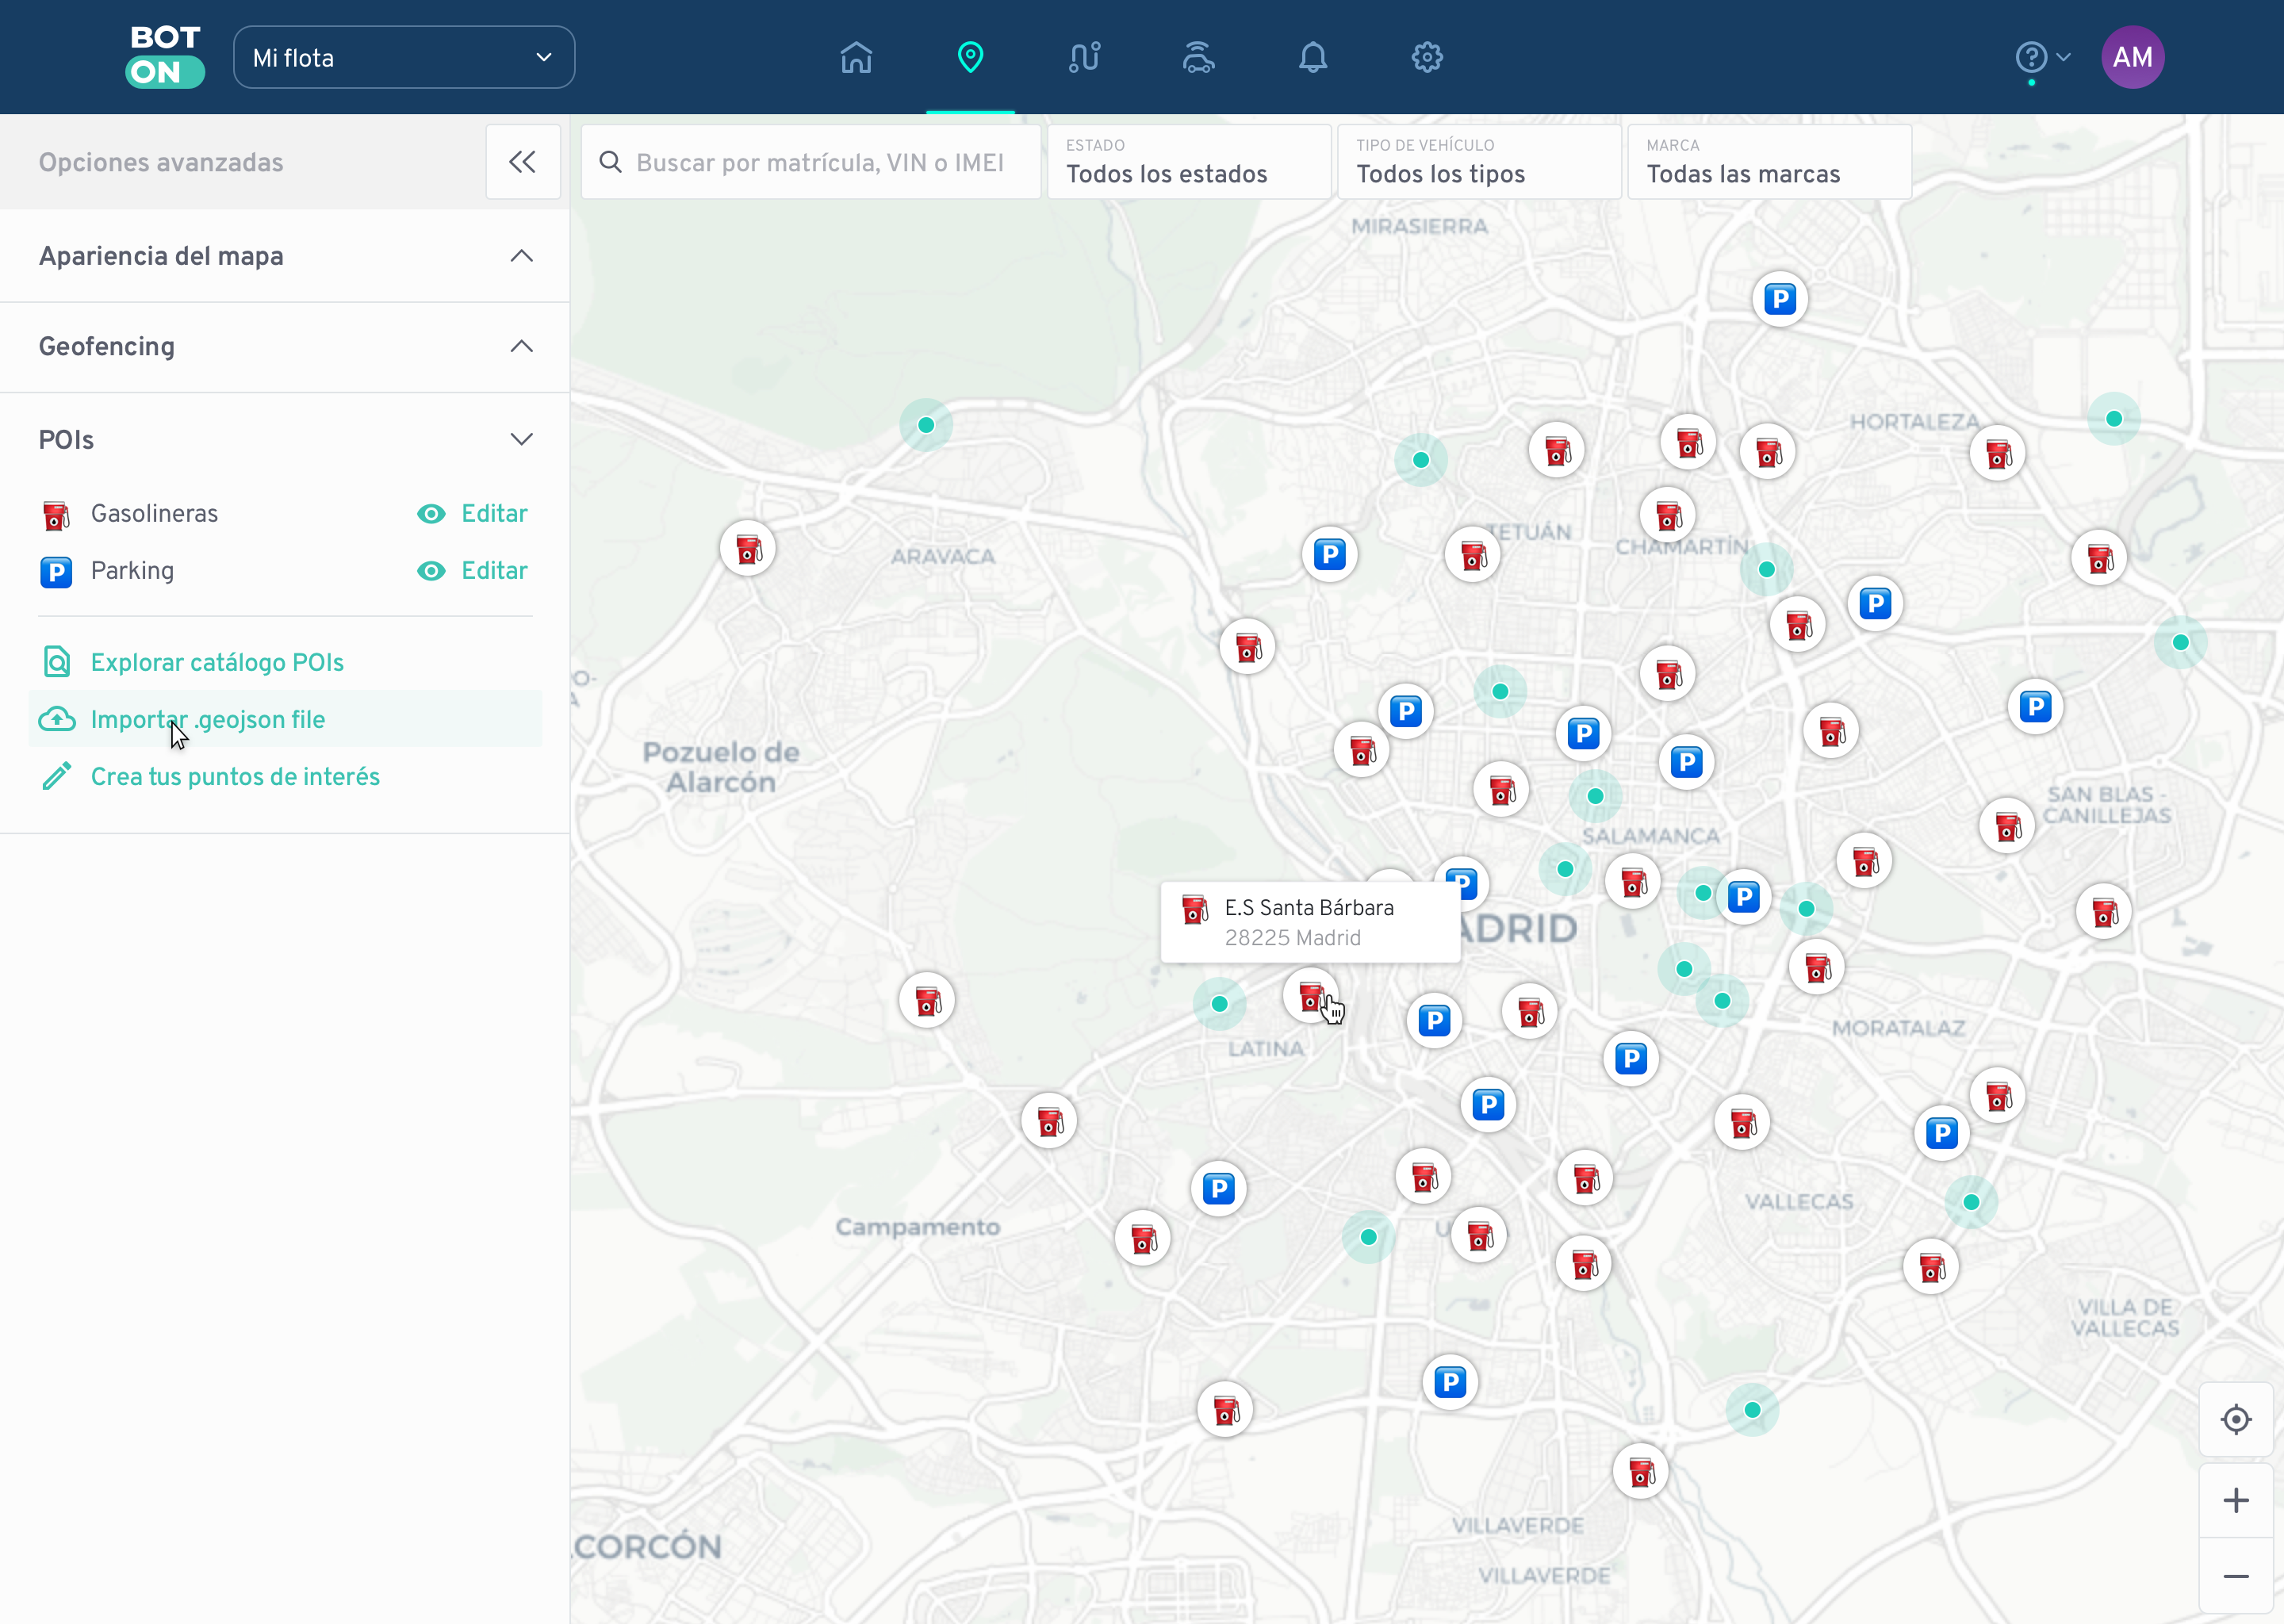The width and height of the screenshot is (2284, 1624).
Task: Open the Mi flota dropdown
Action: pyautogui.click(x=403, y=57)
